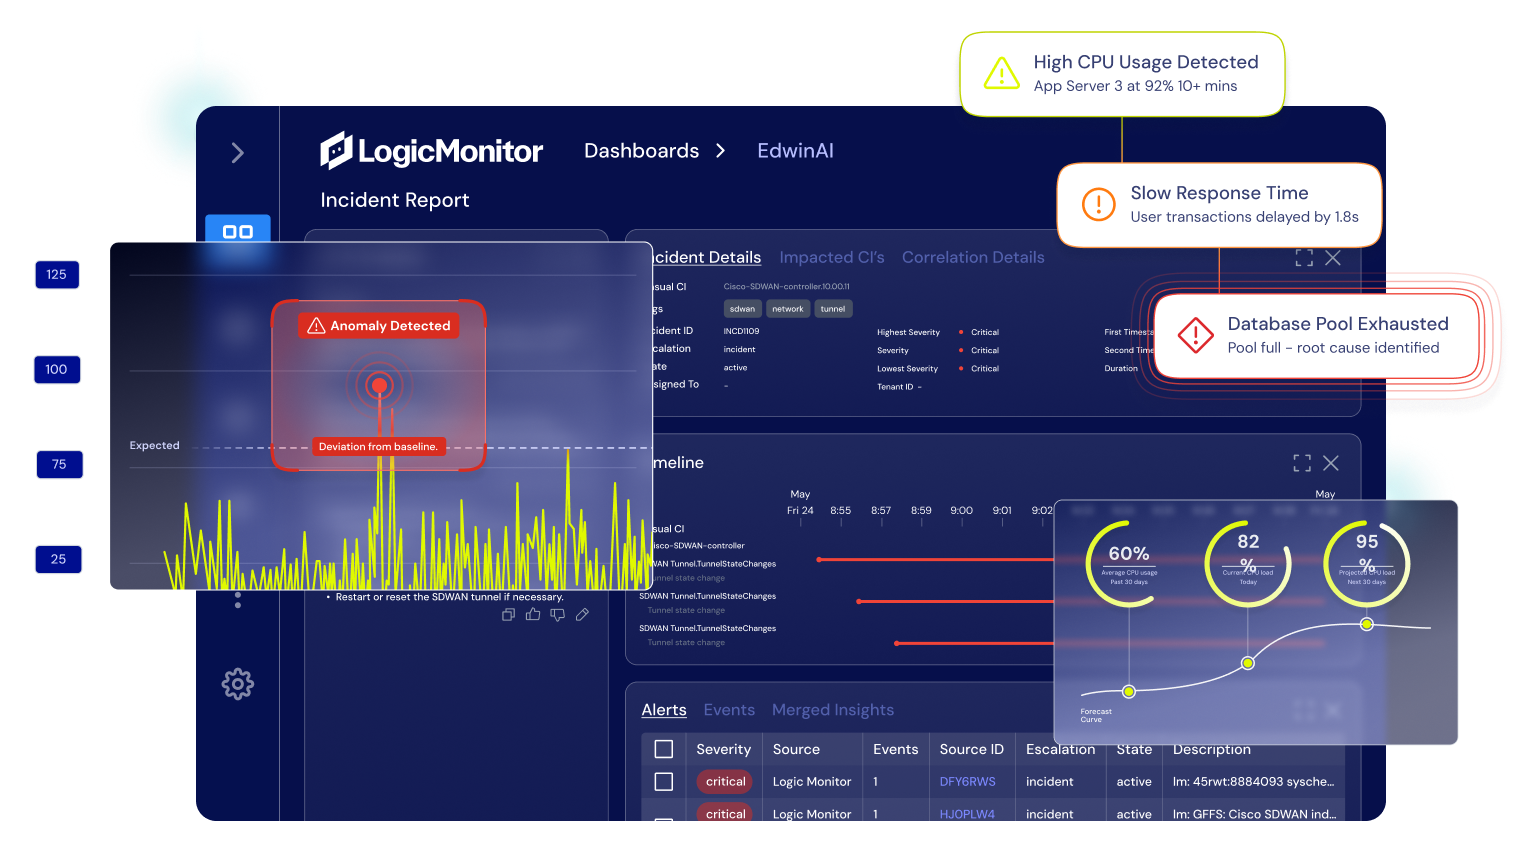Click the Cisco-SDWAN-controller.10.0.0.11 value
Image resolution: width=1524 pixels, height=858 pixels.
(x=786, y=286)
